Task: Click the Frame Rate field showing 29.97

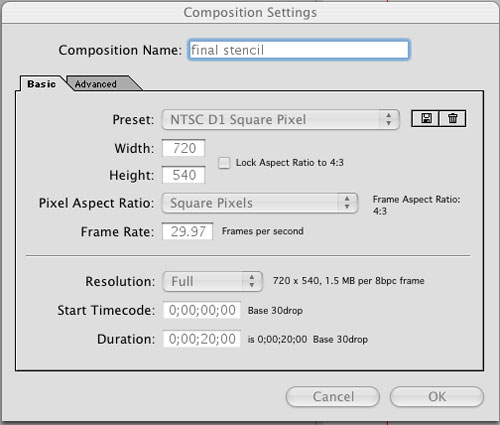Action: (188, 231)
